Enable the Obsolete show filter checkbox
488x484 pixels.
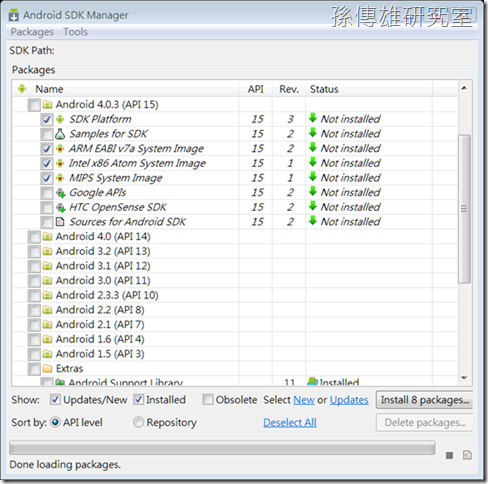208,399
